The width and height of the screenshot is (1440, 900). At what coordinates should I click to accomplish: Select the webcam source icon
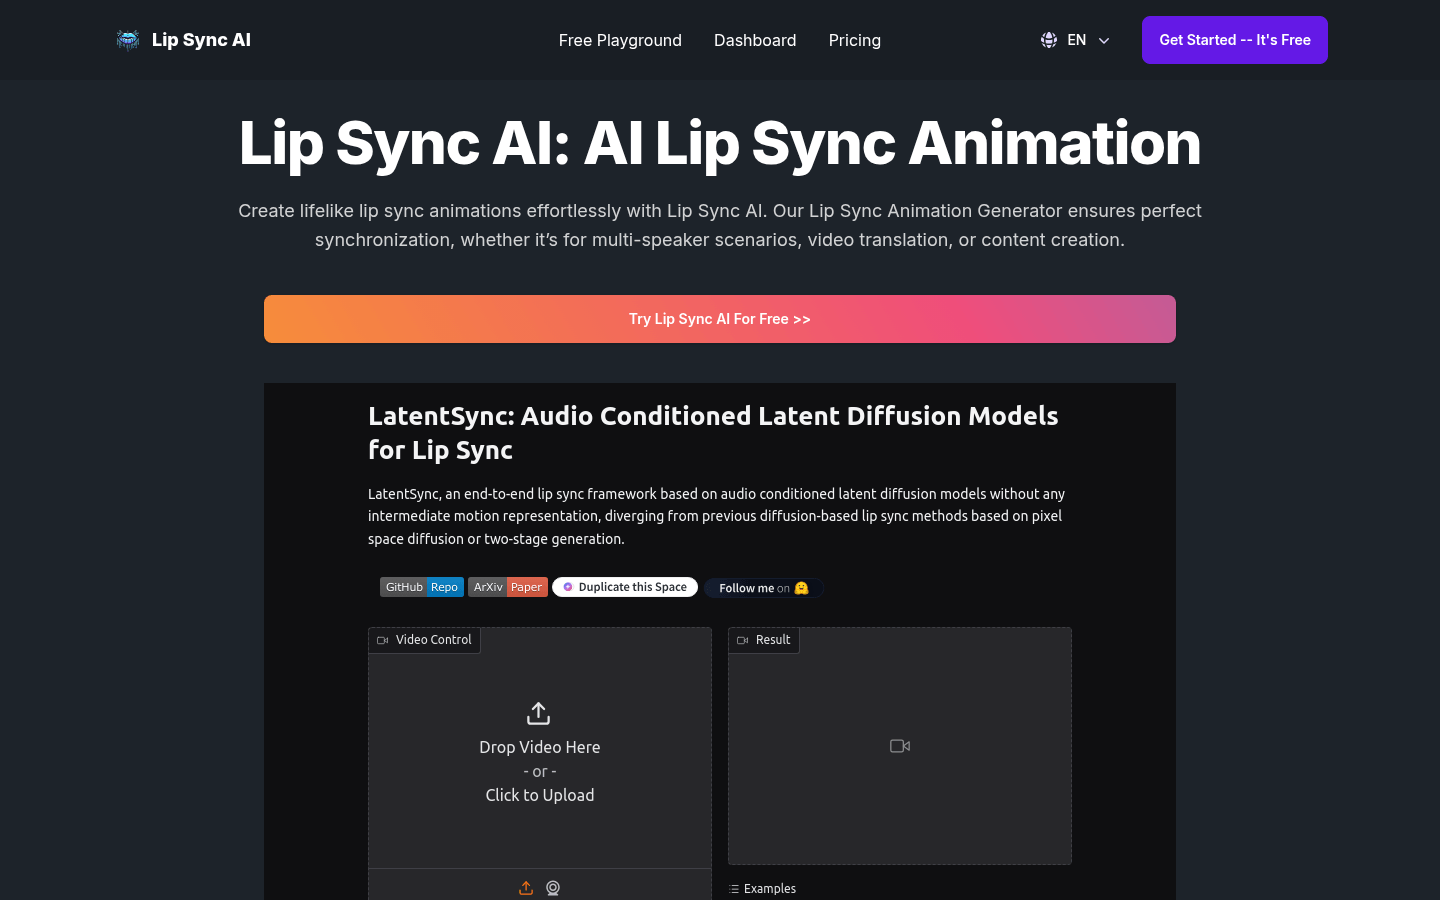tap(553, 888)
